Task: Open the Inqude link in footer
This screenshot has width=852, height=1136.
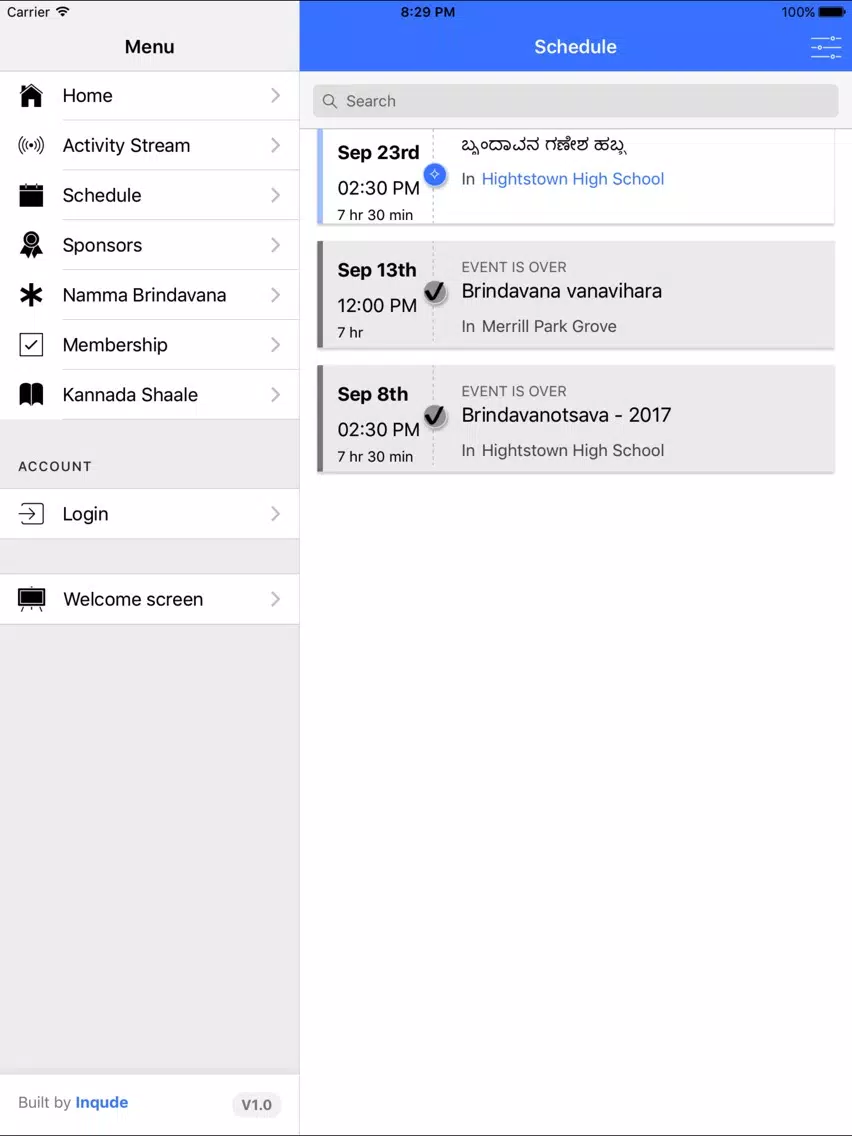Action: pyautogui.click(x=101, y=1103)
